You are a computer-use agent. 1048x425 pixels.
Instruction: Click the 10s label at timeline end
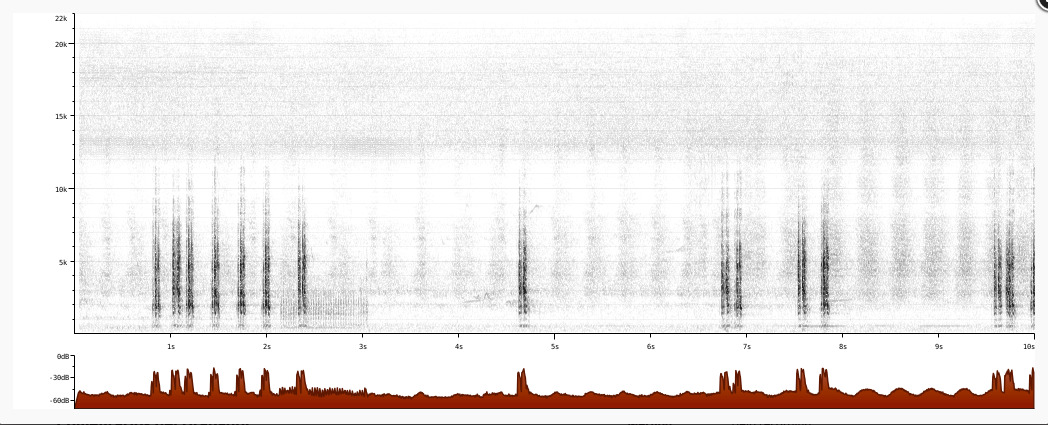(1029, 346)
